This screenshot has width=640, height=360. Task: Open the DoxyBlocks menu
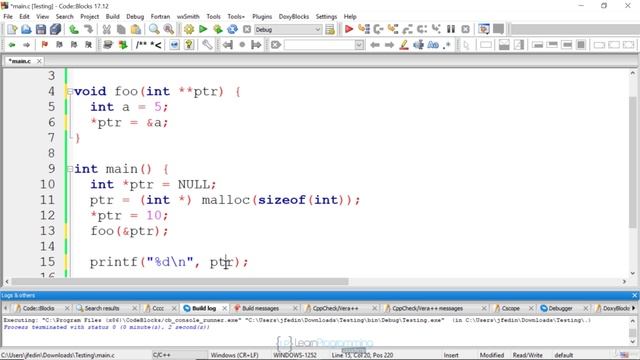click(293, 16)
